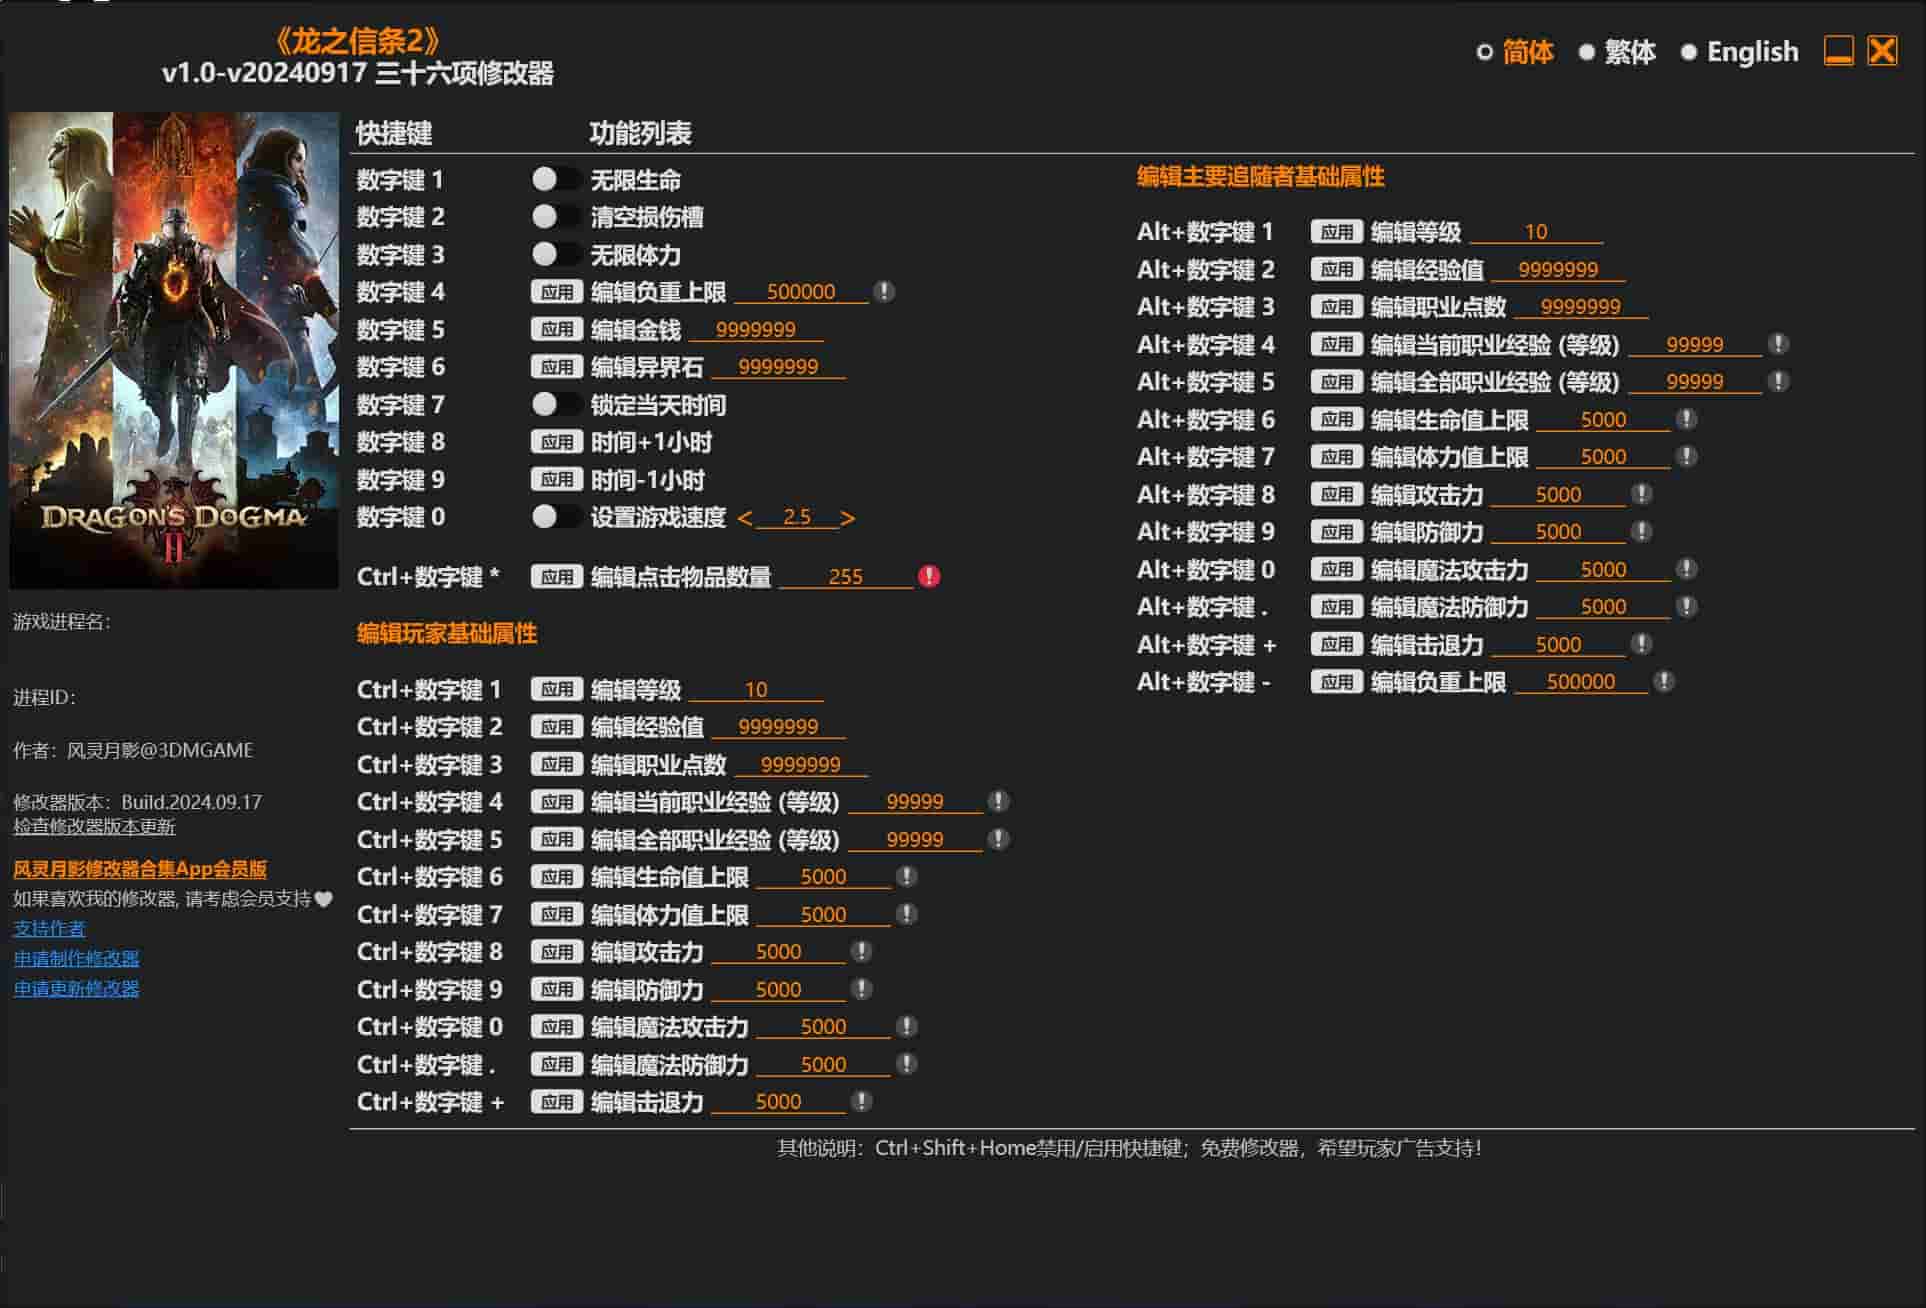The height and width of the screenshot is (1308, 1926).
Task: Click the 编辑金钱 value field
Action: coord(756,330)
